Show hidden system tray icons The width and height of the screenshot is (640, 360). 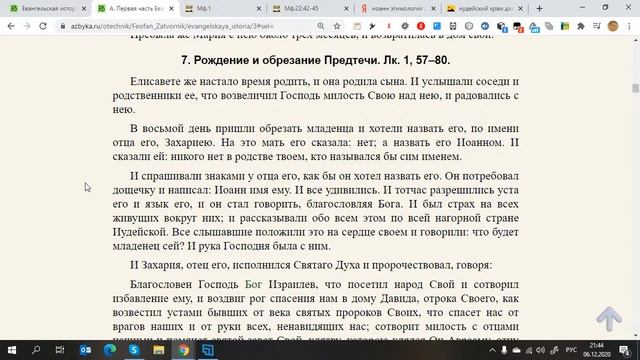[x=492, y=350]
